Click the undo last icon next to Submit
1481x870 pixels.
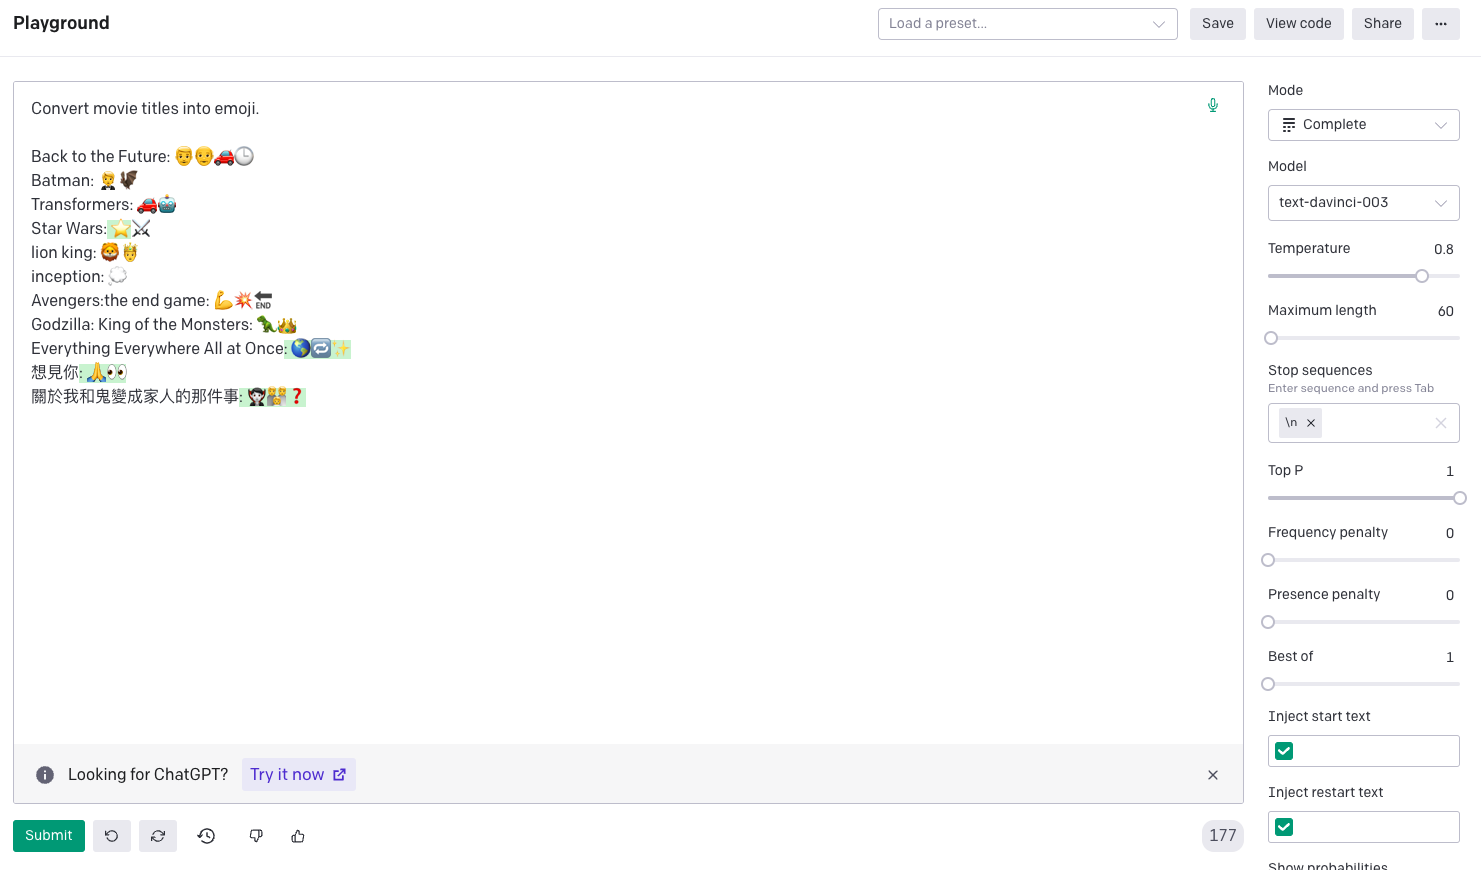(x=112, y=836)
